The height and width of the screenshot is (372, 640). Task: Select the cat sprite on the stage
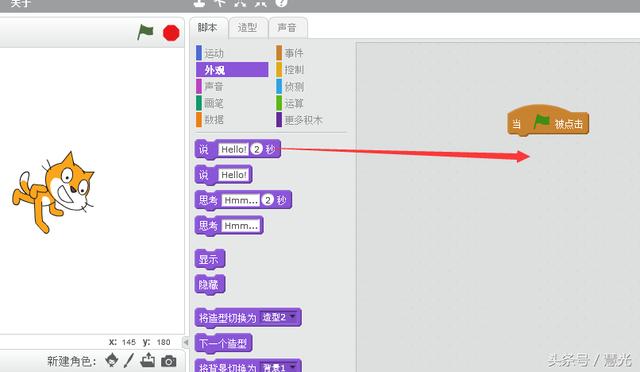tap(53, 192)
